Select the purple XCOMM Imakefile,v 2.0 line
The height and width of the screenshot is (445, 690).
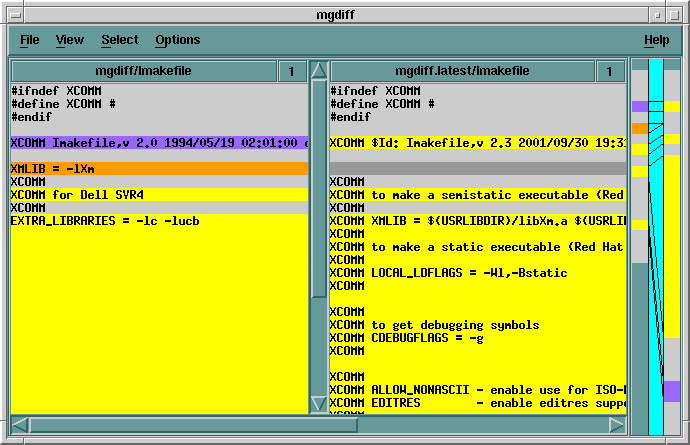click(x=159, y=143)
